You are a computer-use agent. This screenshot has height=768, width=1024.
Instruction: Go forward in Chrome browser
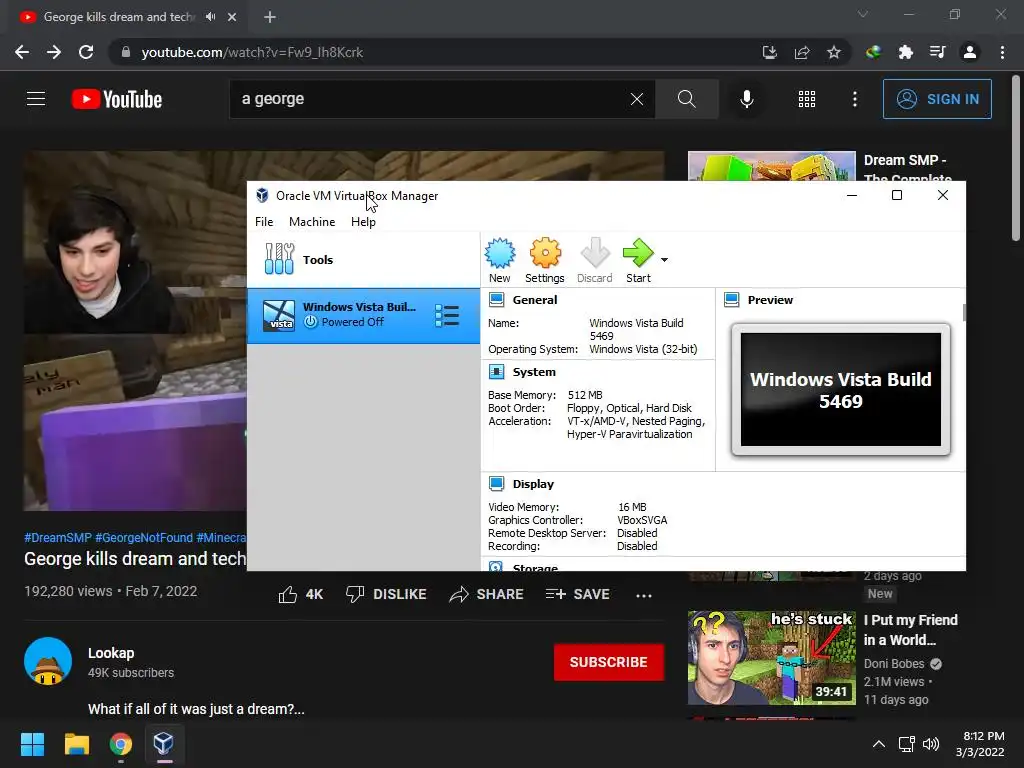tap(54, 52)
